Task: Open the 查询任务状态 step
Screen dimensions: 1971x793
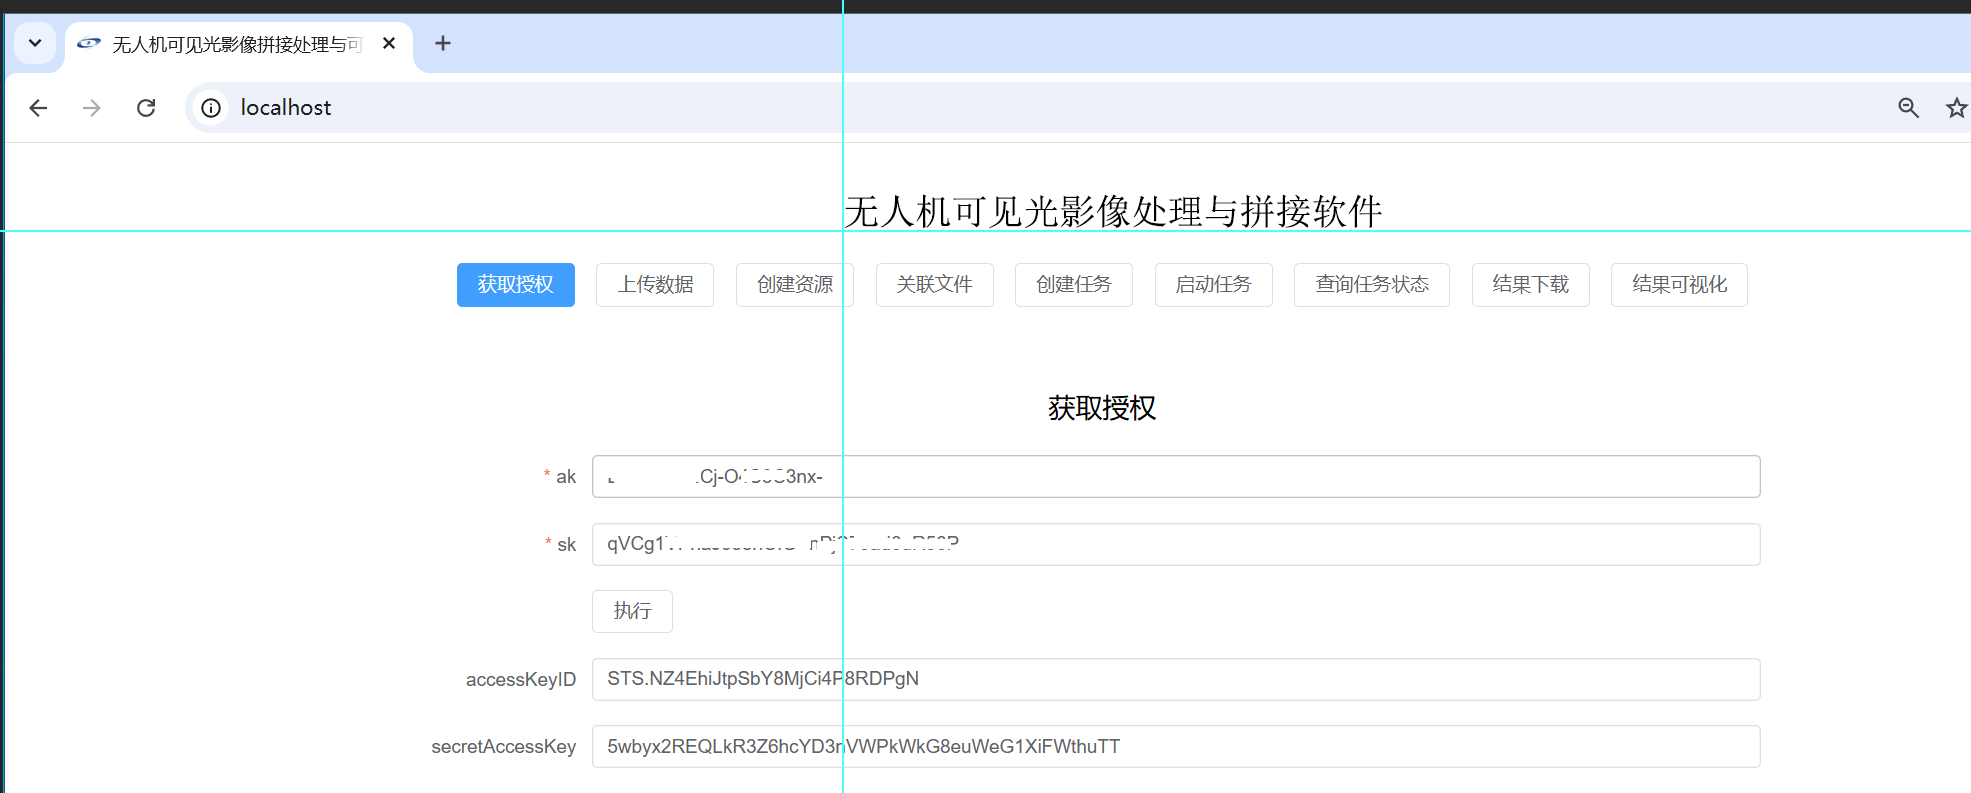Action: (1371, 285)
